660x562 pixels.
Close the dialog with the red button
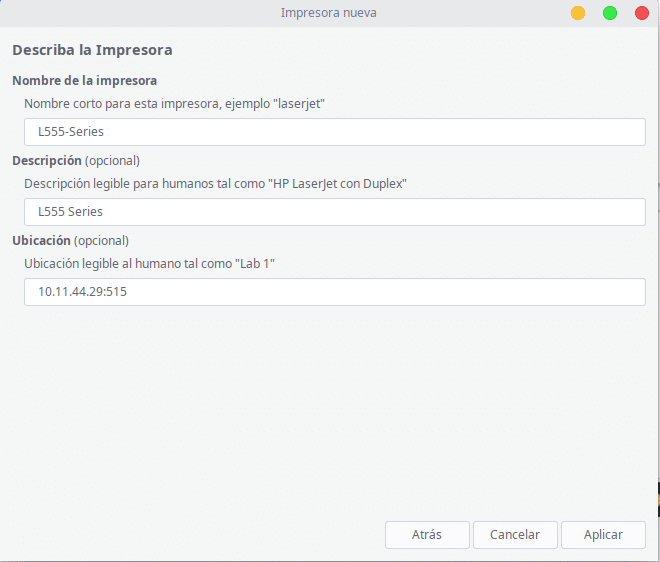641,13
